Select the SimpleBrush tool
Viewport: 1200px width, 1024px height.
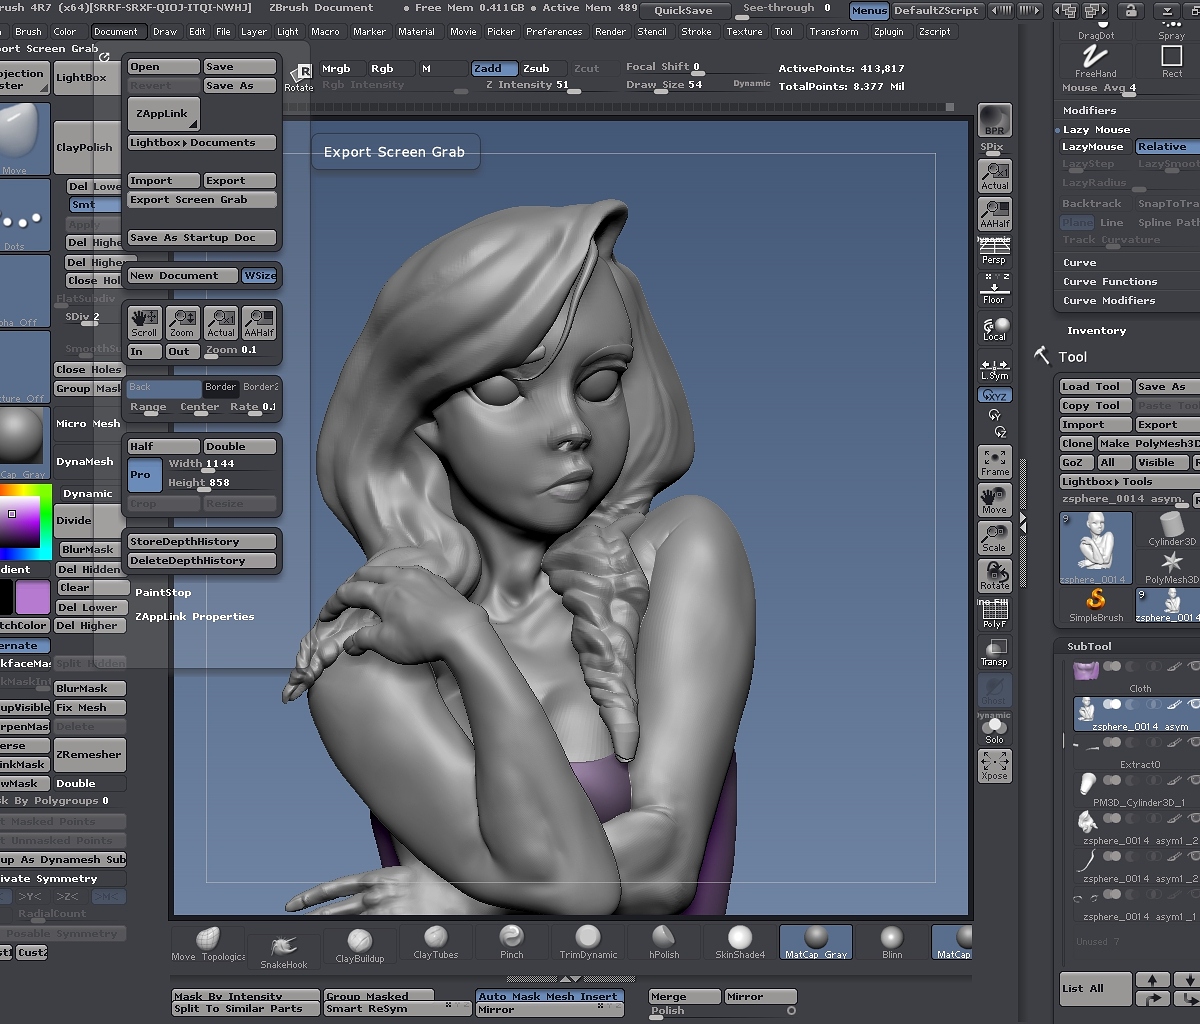(x=1096, y=604)
